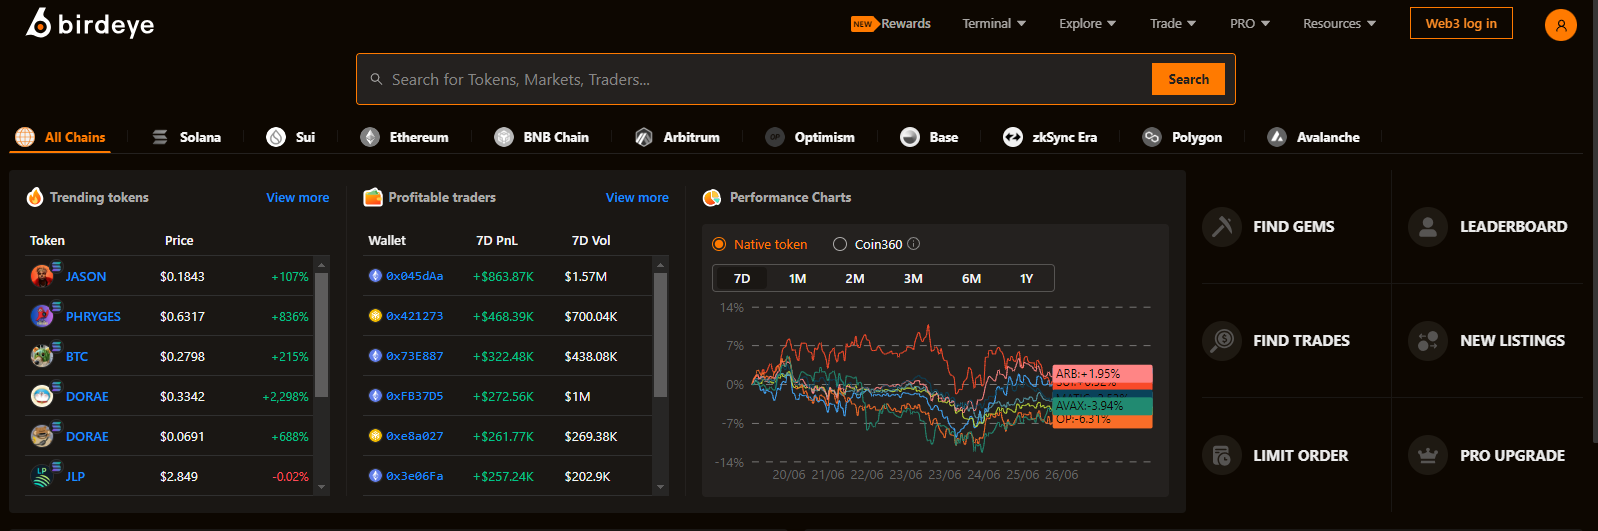Click the BNB Chain icon

[504, 137]
